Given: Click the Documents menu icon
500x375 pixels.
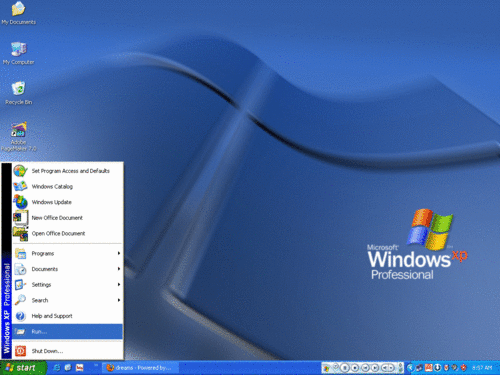Looking at the screenshot, I should coord(20,269).
